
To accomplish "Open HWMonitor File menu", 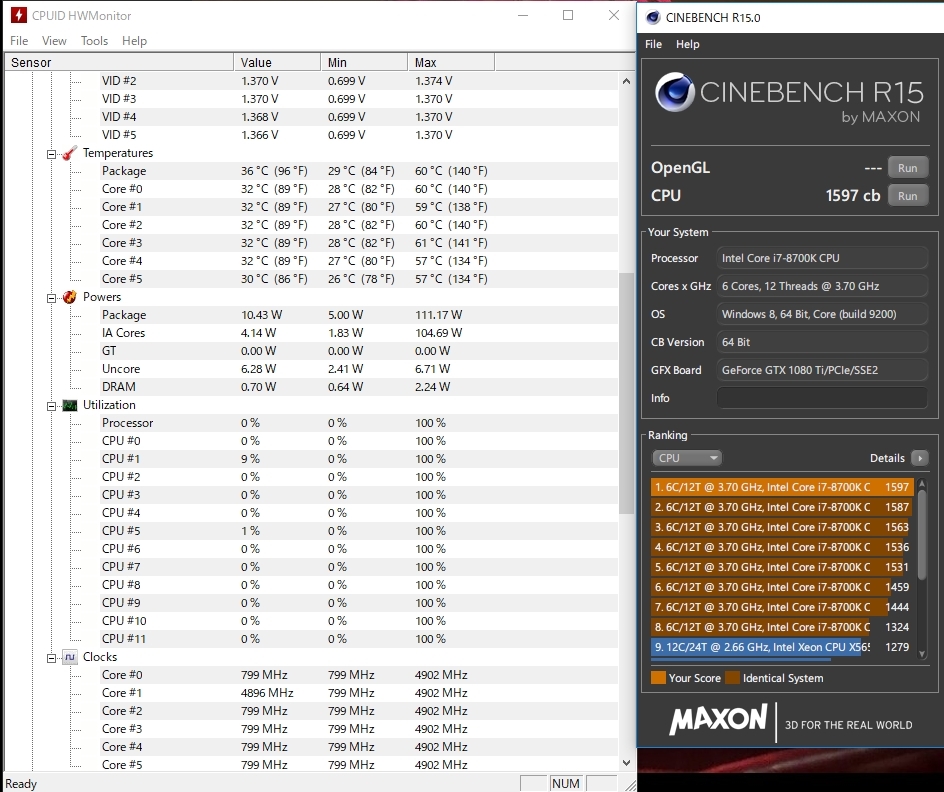I will coord(19,40).
